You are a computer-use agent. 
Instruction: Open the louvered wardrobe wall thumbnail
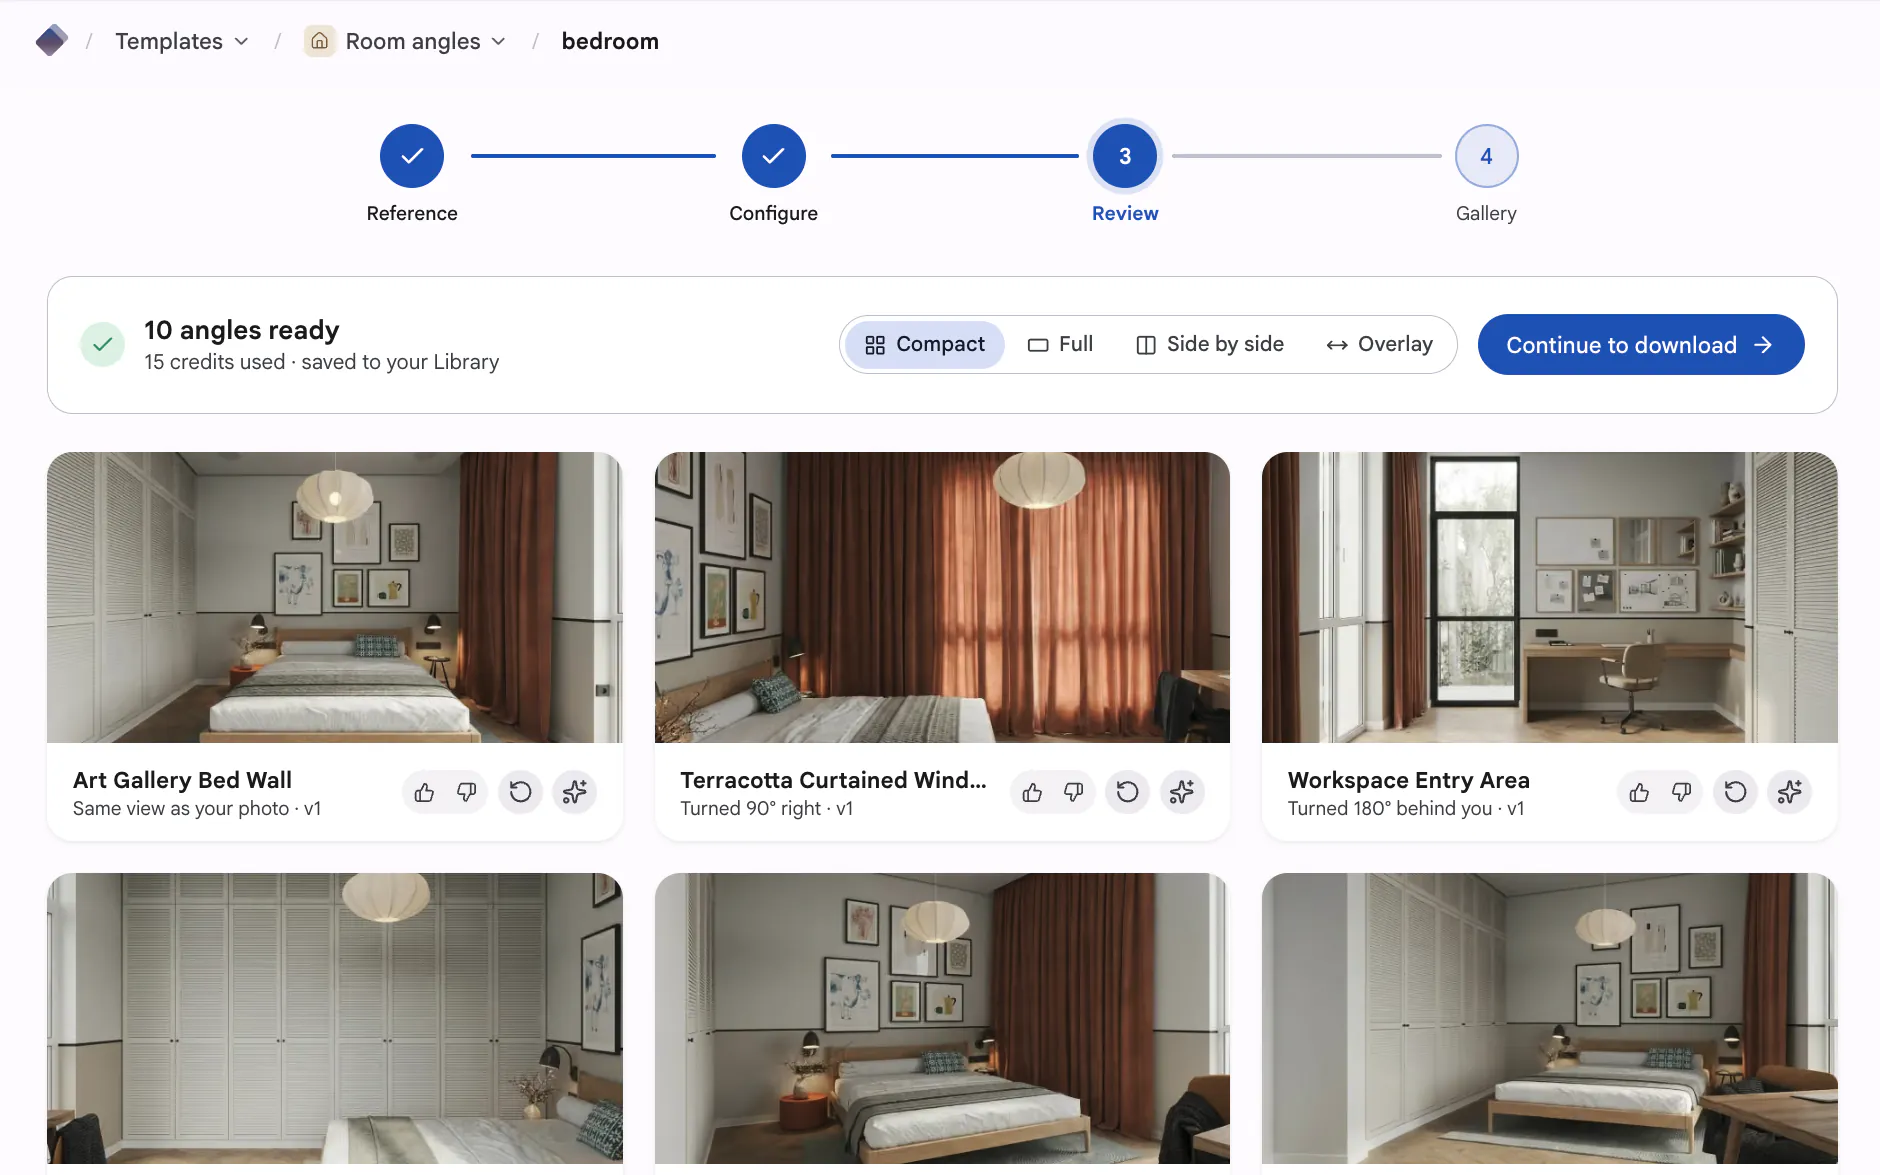click(x=335, y=1018)
